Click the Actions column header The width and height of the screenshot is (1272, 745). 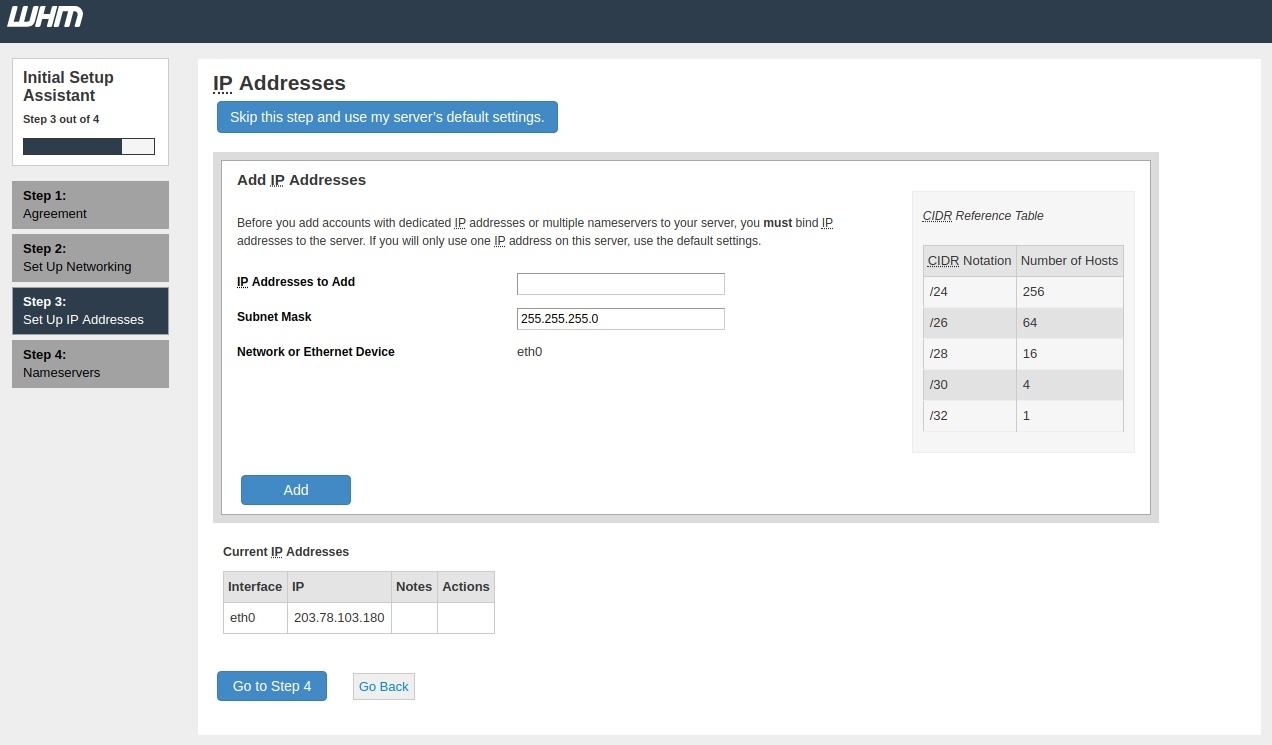coord(466,587)
